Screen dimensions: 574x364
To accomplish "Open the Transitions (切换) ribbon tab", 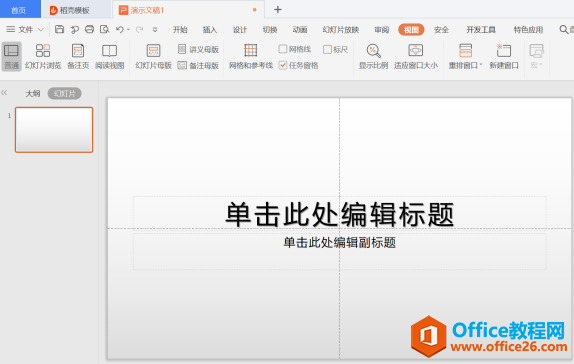I will click(x=270, y=30).
